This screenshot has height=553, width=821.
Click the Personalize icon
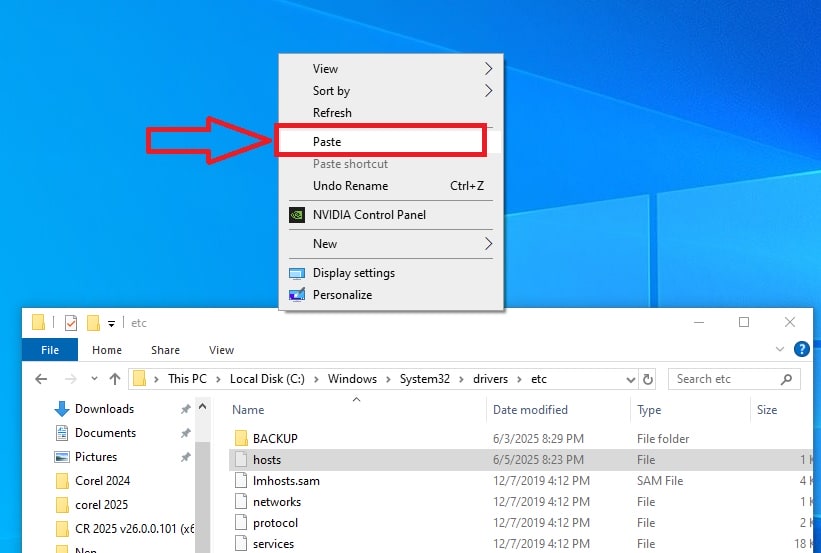[297, 295]
